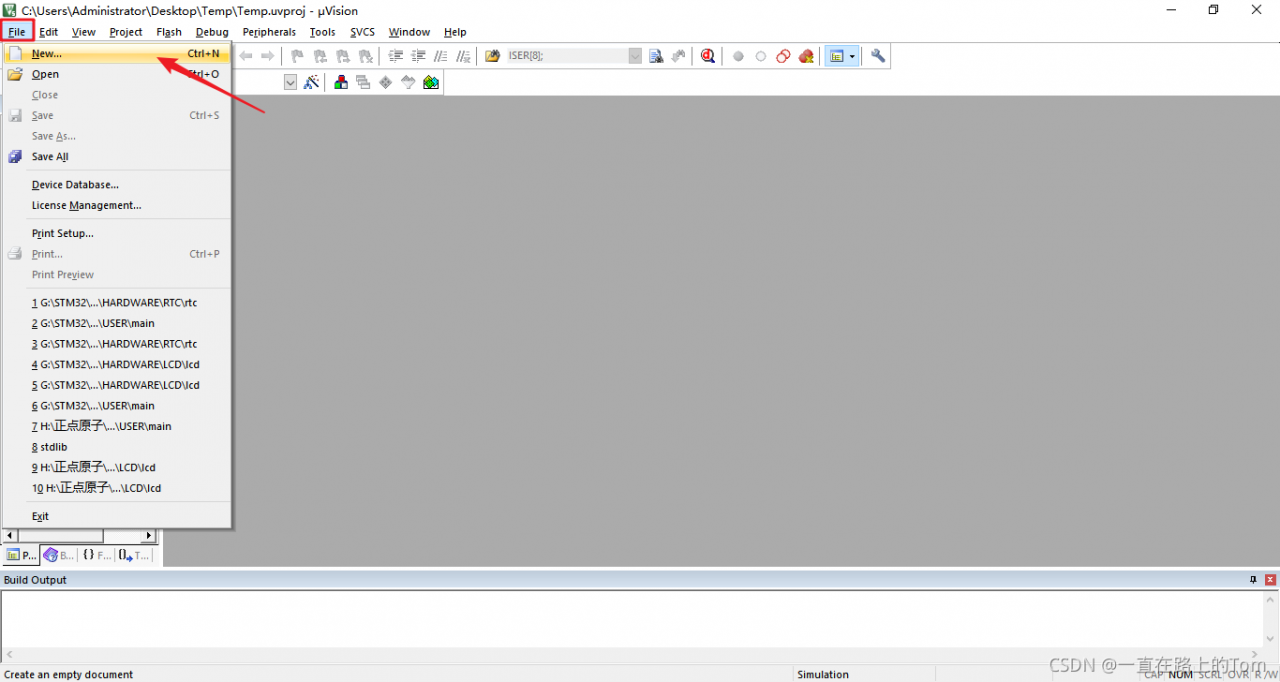Open the Tools menu
The width and height of the screenshot is (1280, 682).
(322, 32)
